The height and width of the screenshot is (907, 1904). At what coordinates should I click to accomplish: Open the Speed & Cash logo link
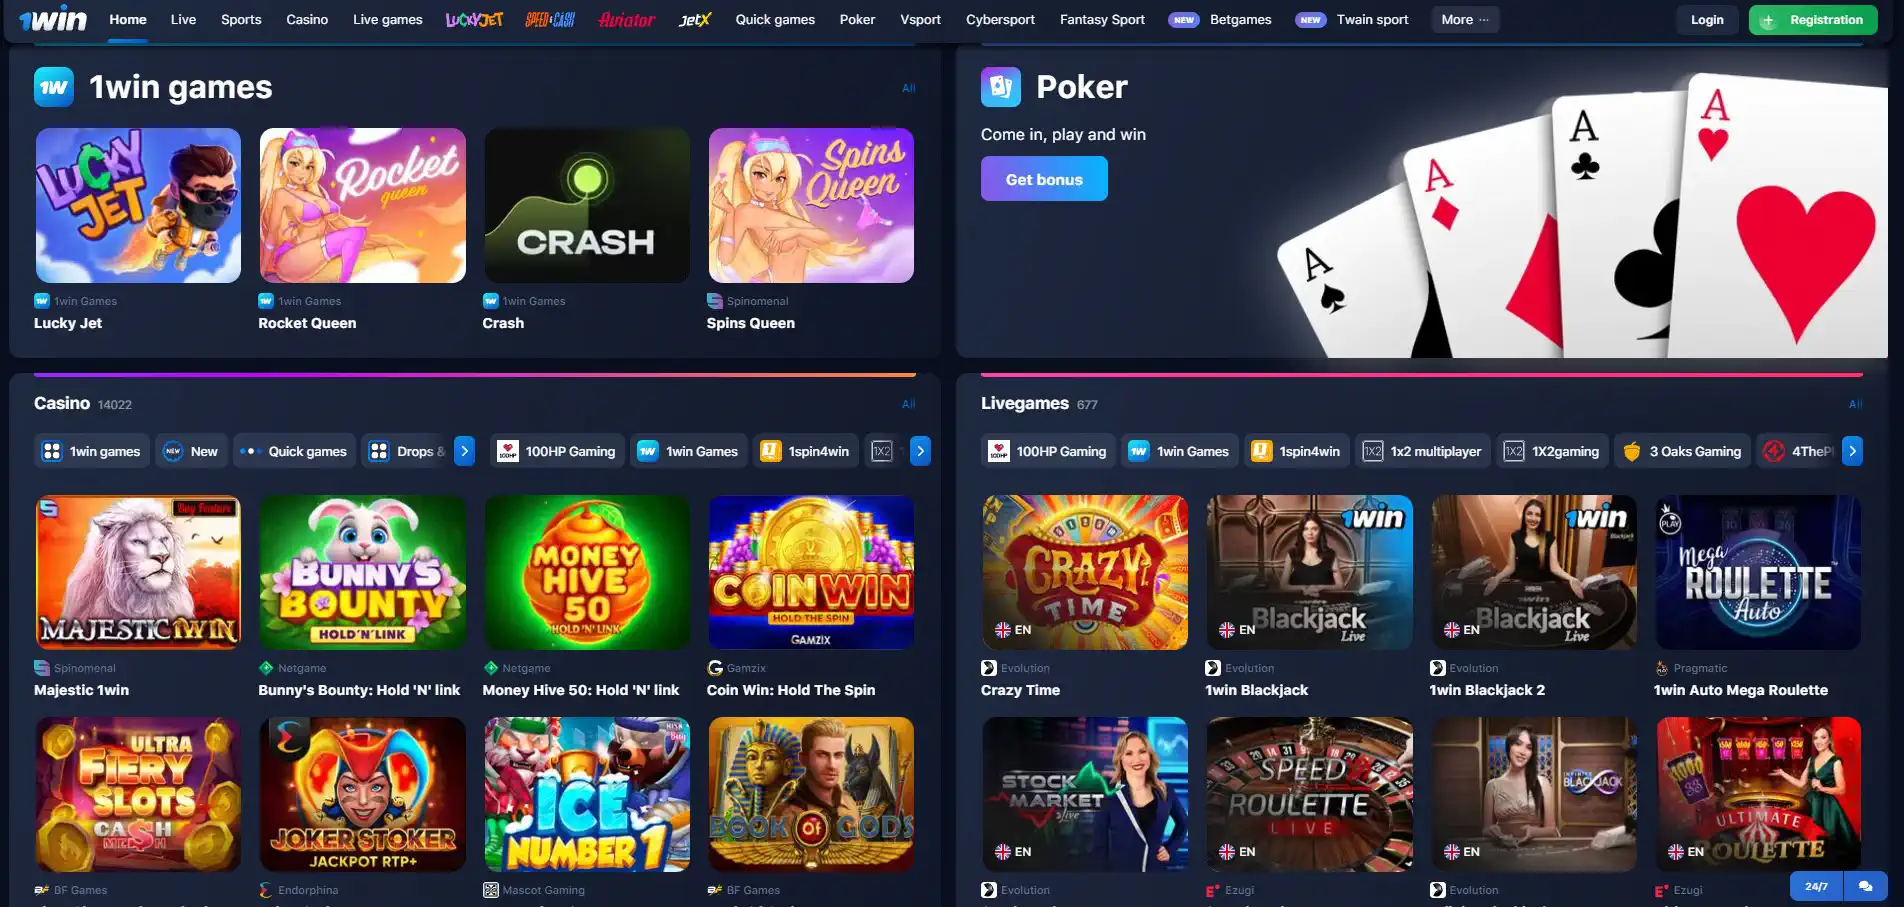550,19
